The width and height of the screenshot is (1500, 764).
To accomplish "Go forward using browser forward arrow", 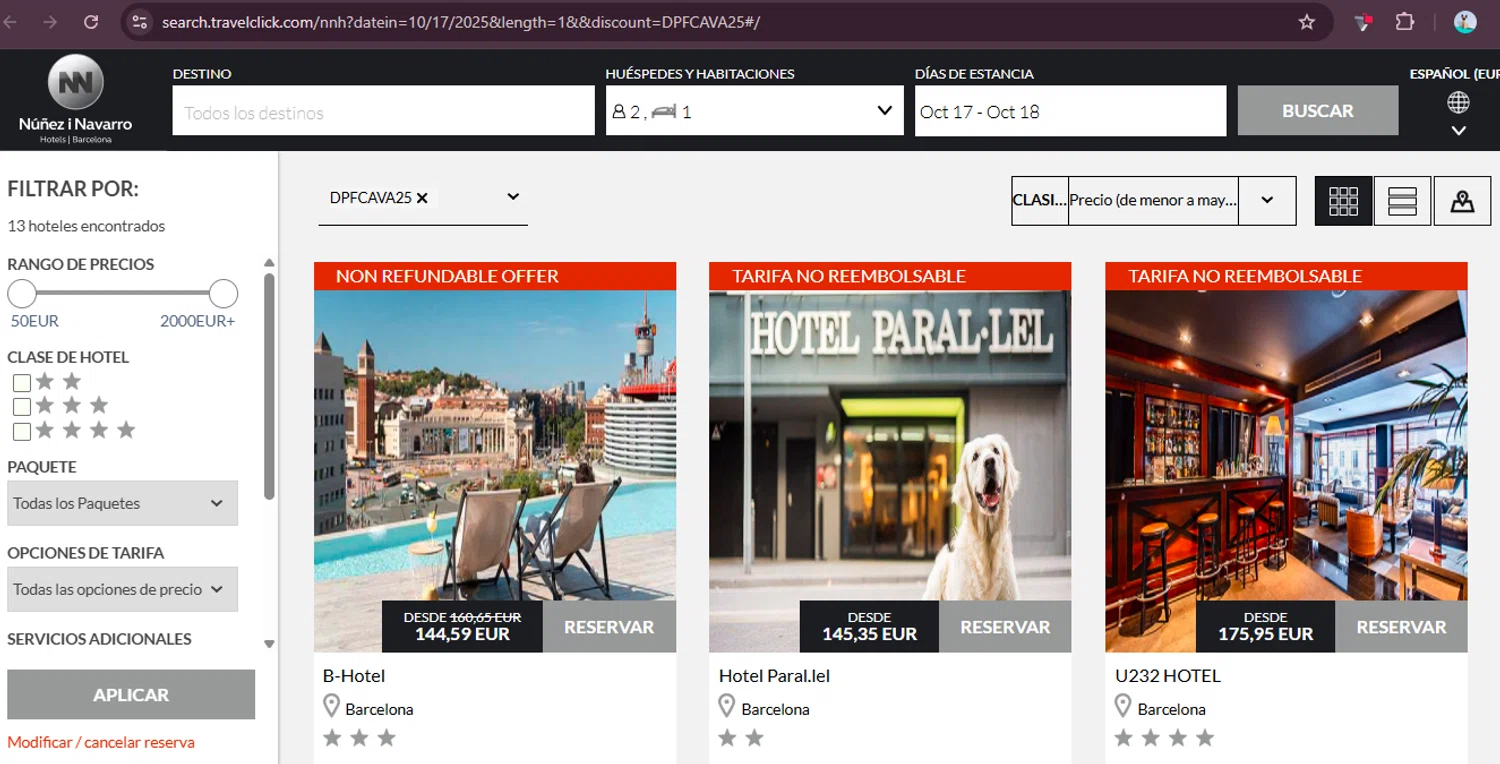I will pyautogui.click(x=50, y=22).
